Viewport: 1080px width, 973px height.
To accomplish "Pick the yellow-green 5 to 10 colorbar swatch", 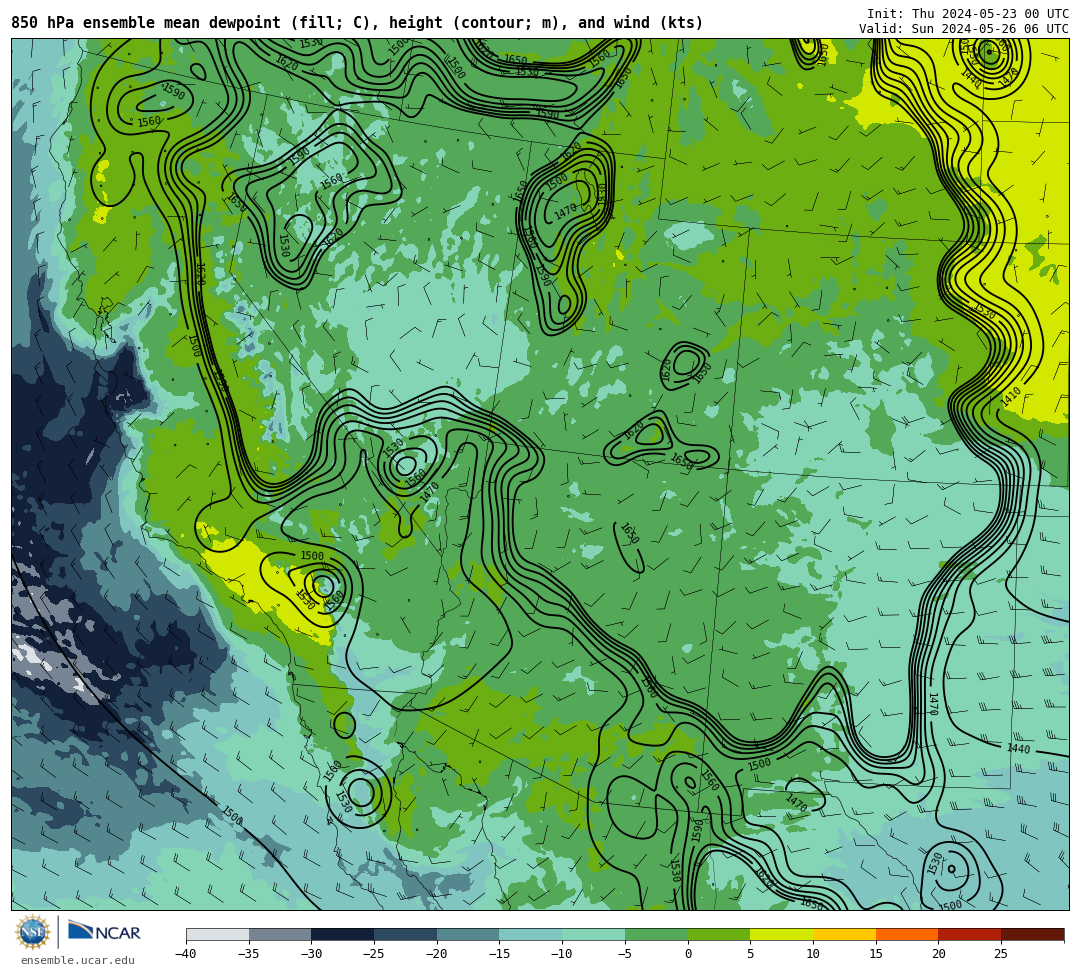I will tap(782, 934).
